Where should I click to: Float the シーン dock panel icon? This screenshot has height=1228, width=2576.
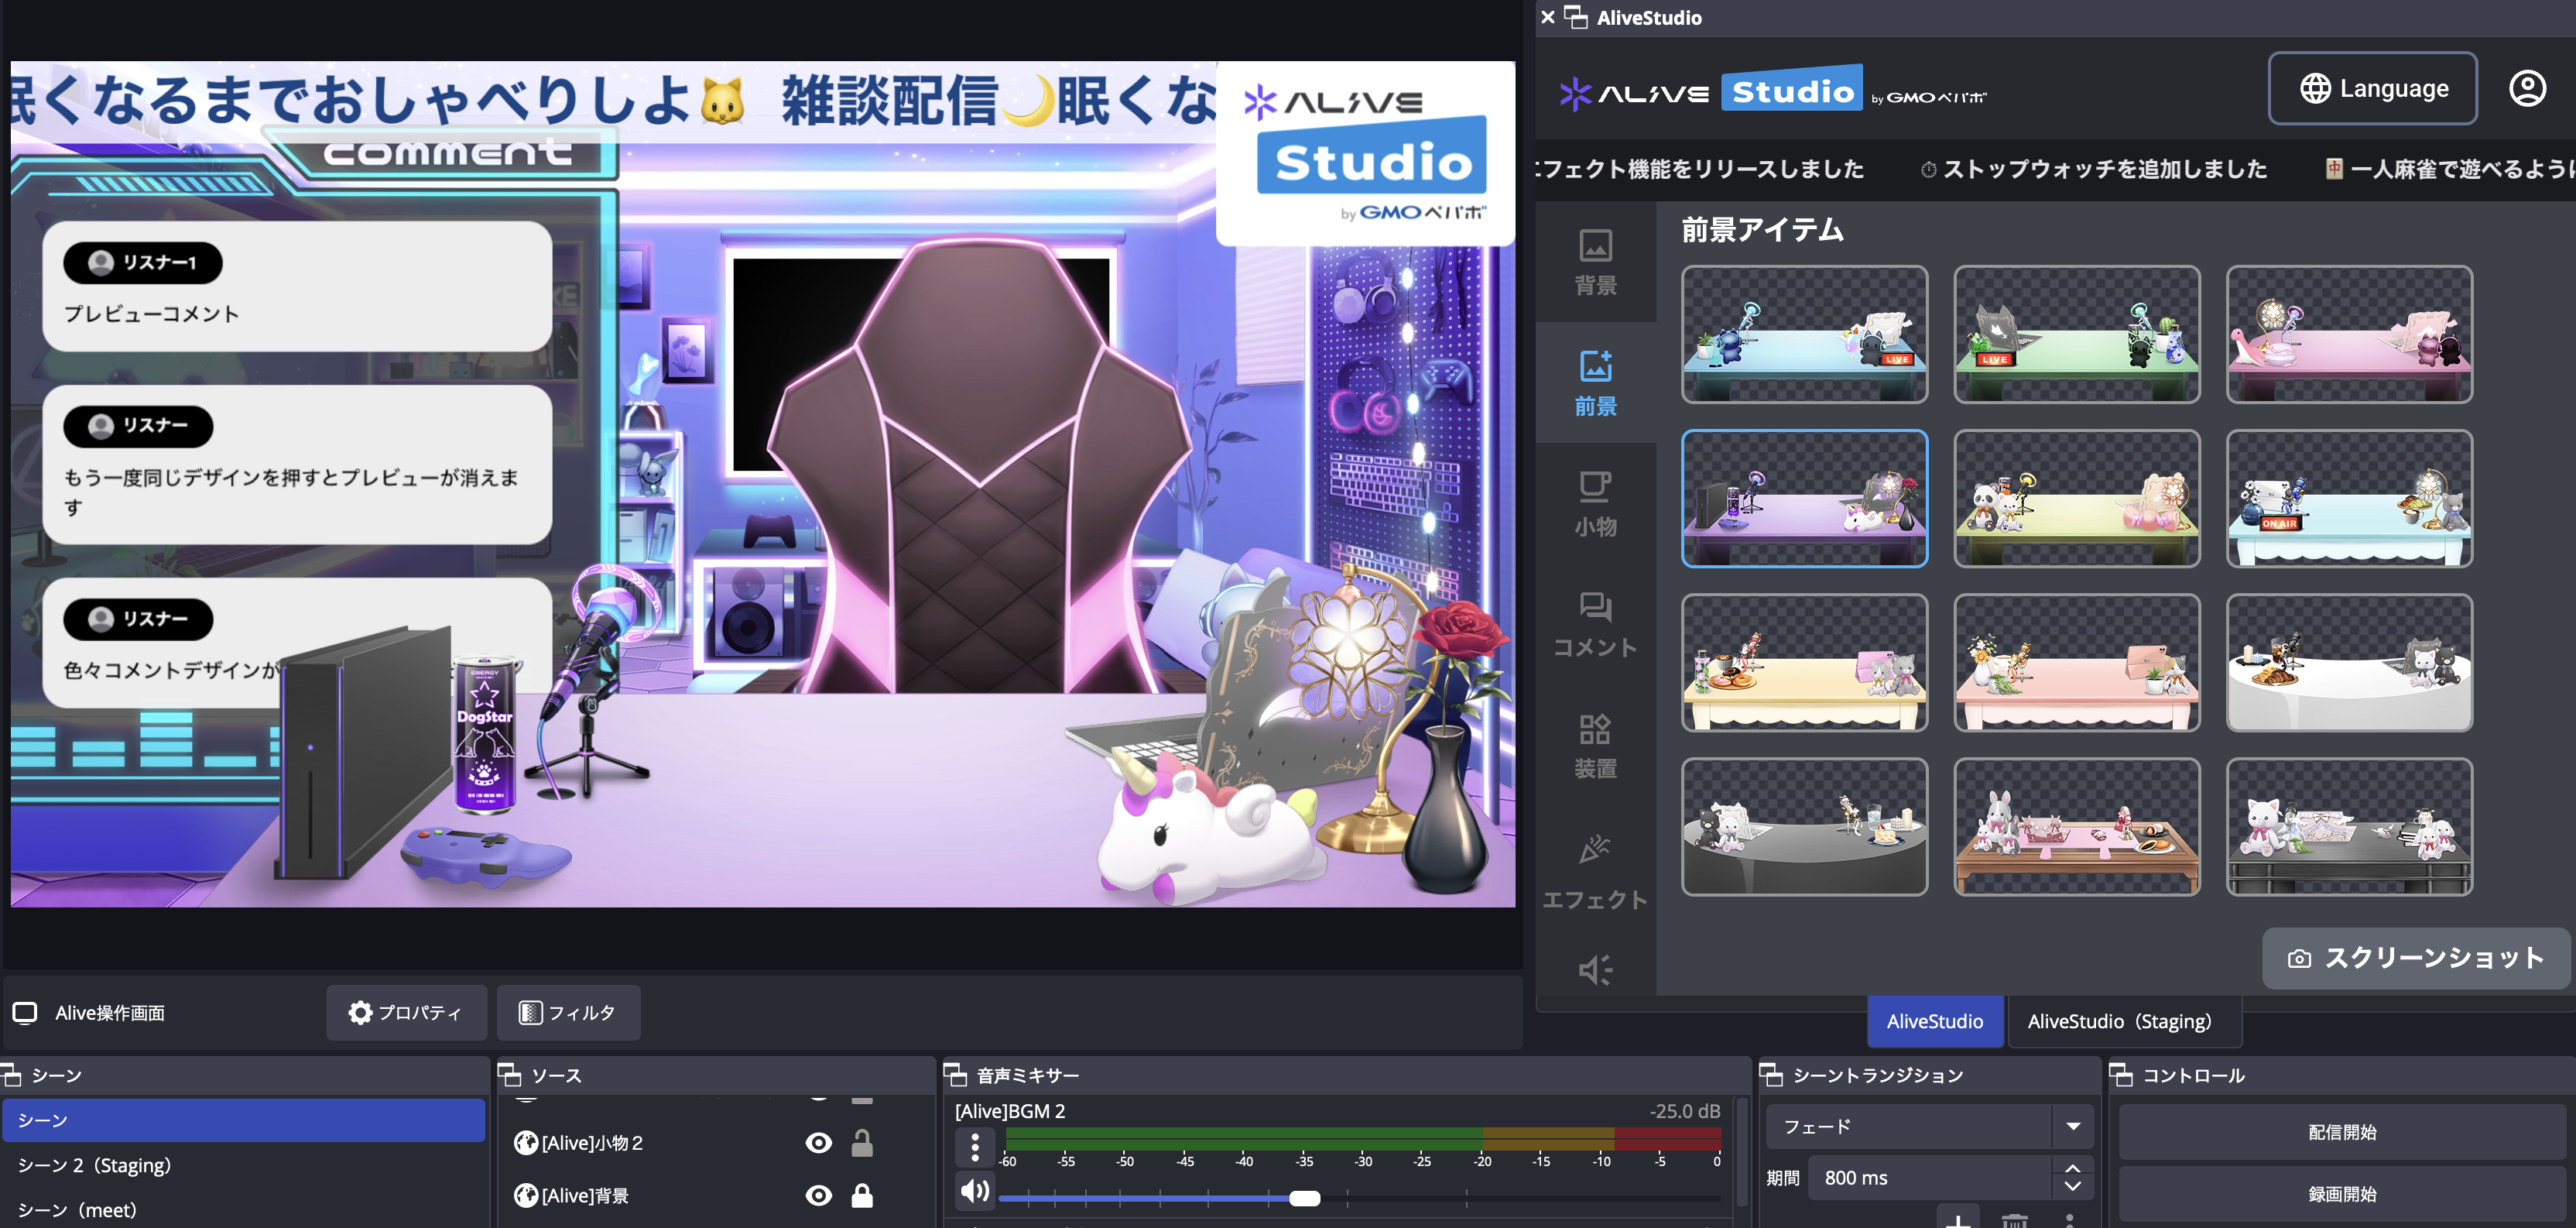point(11,1075)
